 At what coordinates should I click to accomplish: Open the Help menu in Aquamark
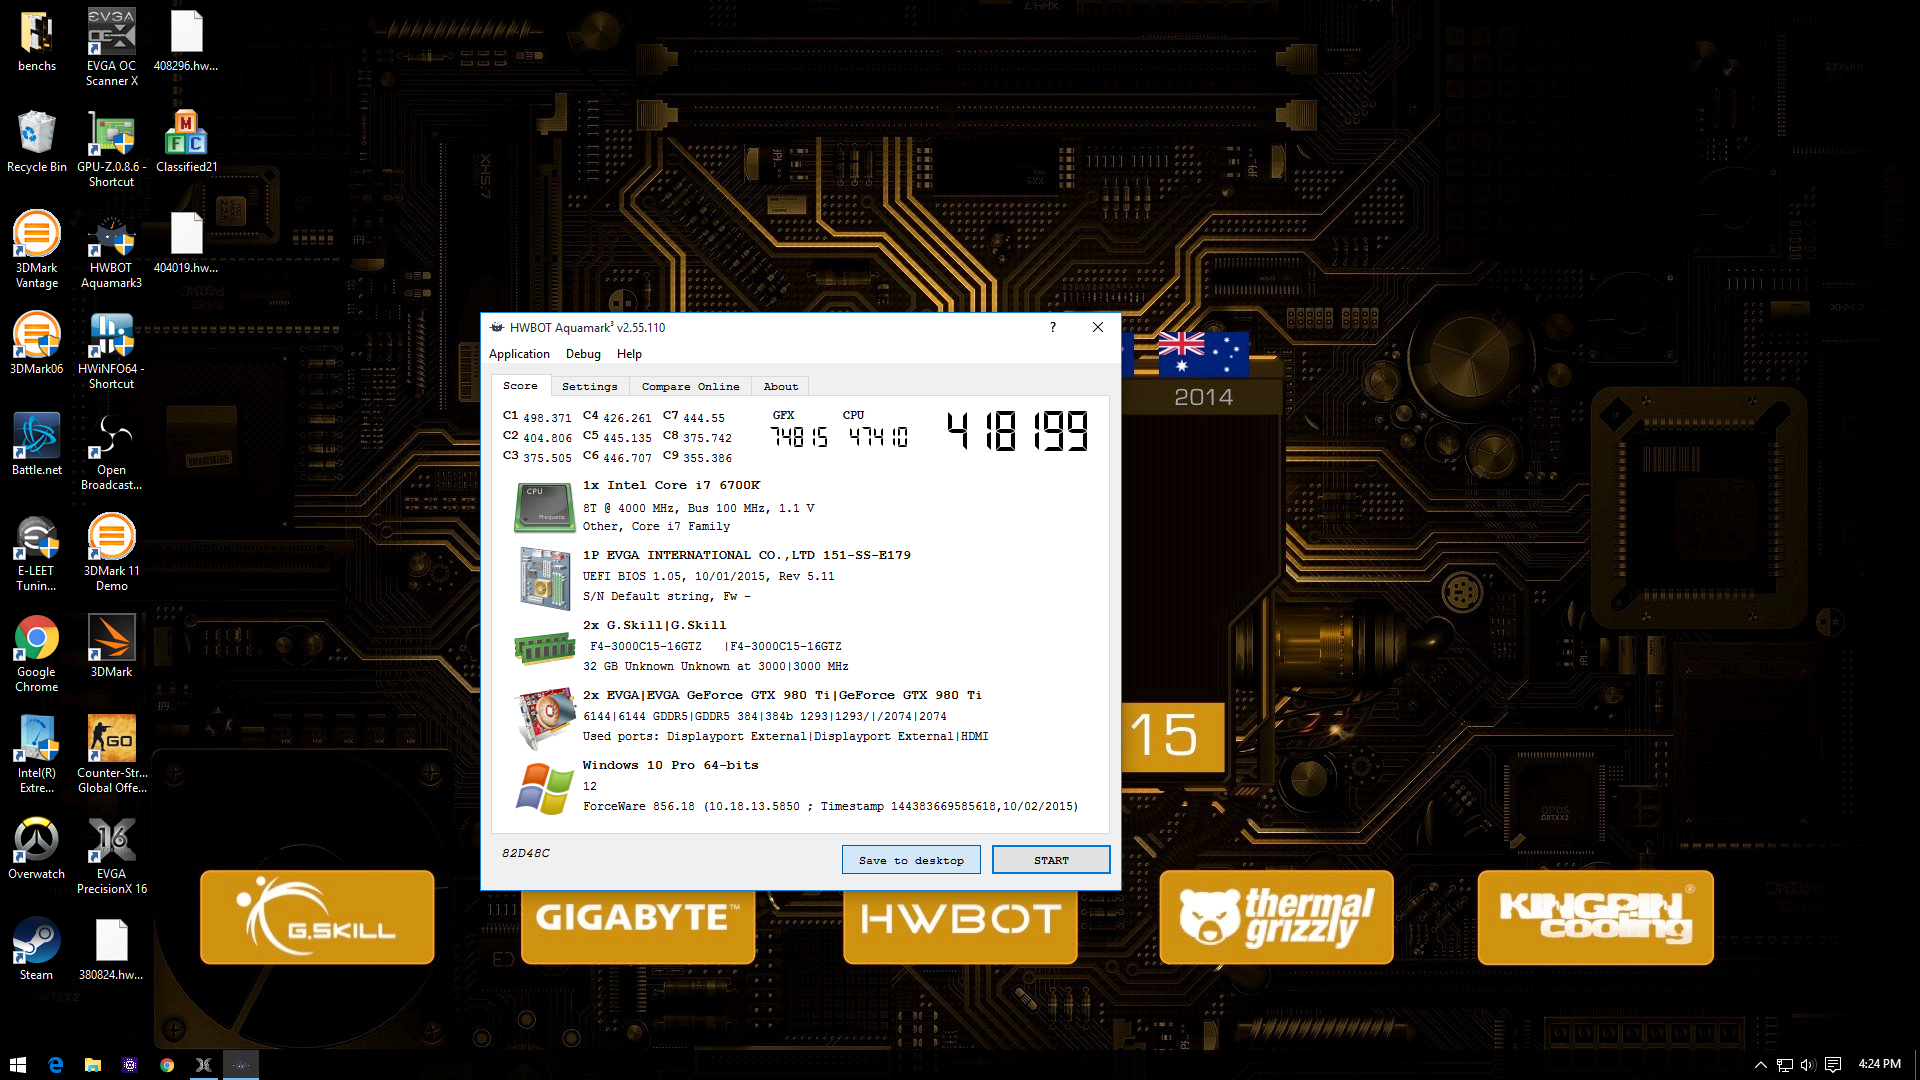click(629, 354)
